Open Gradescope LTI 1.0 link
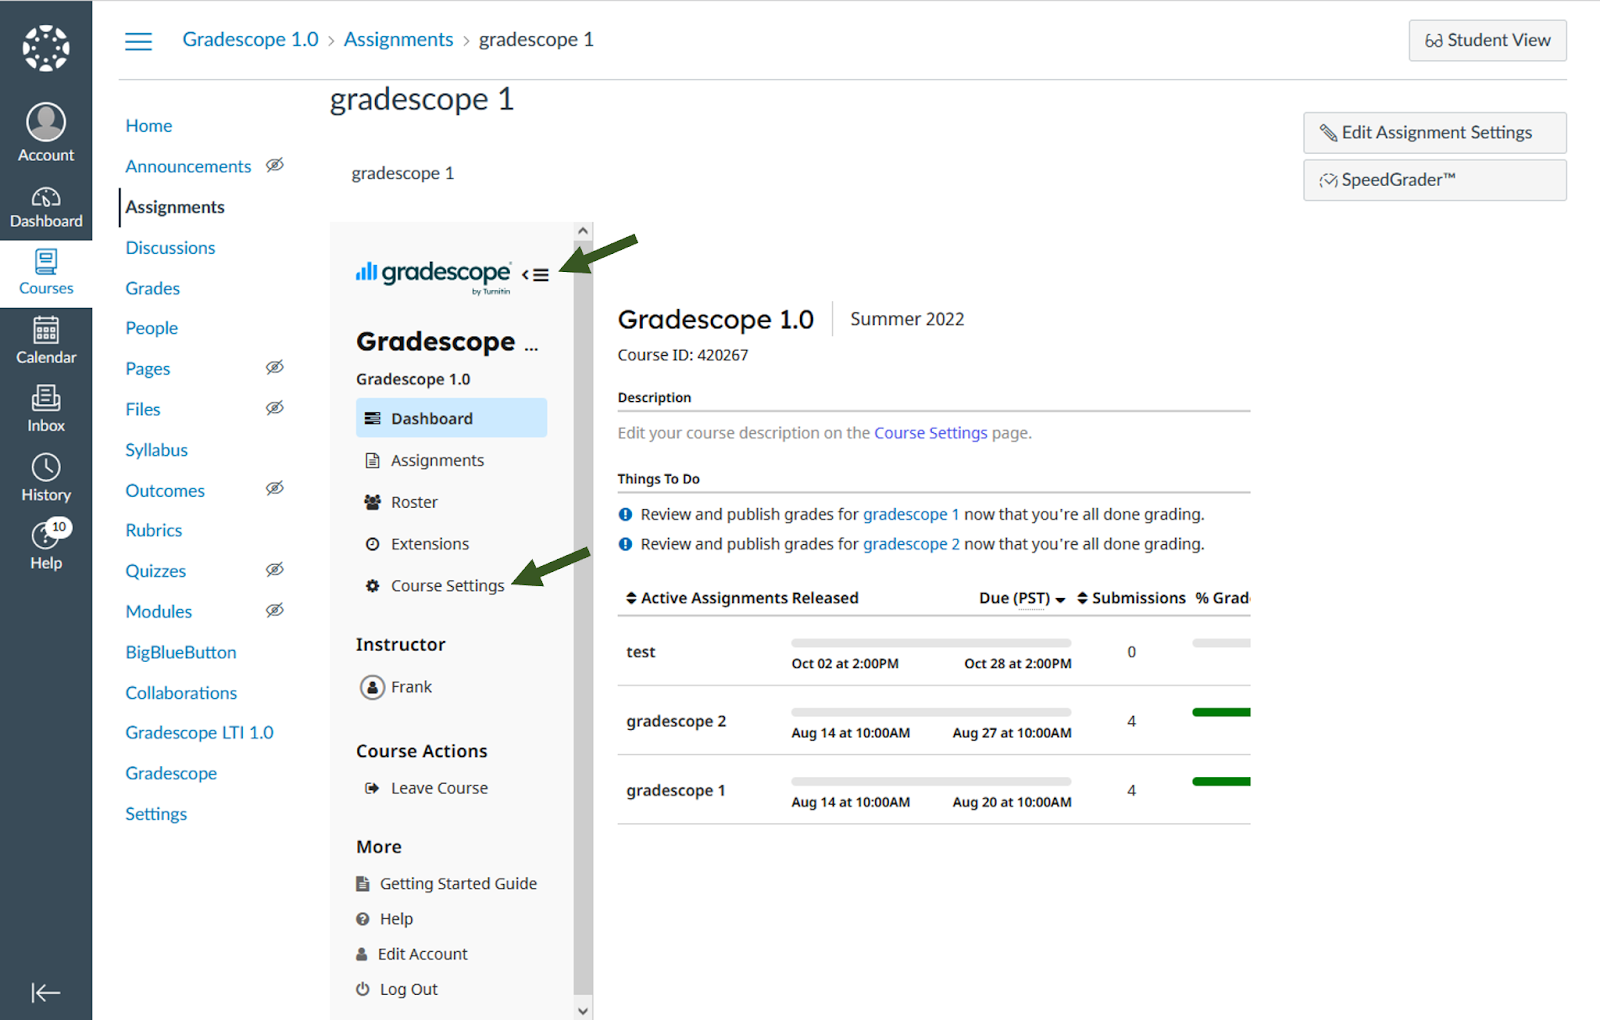The image size is (1600, 1020). coord(199,733)
